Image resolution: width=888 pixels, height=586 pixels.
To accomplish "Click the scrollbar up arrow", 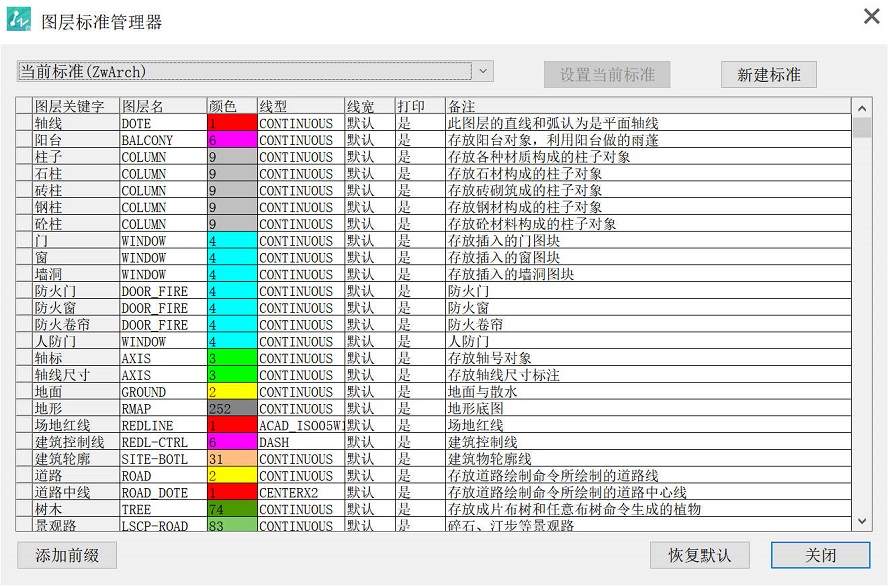I will coord(862,106).
